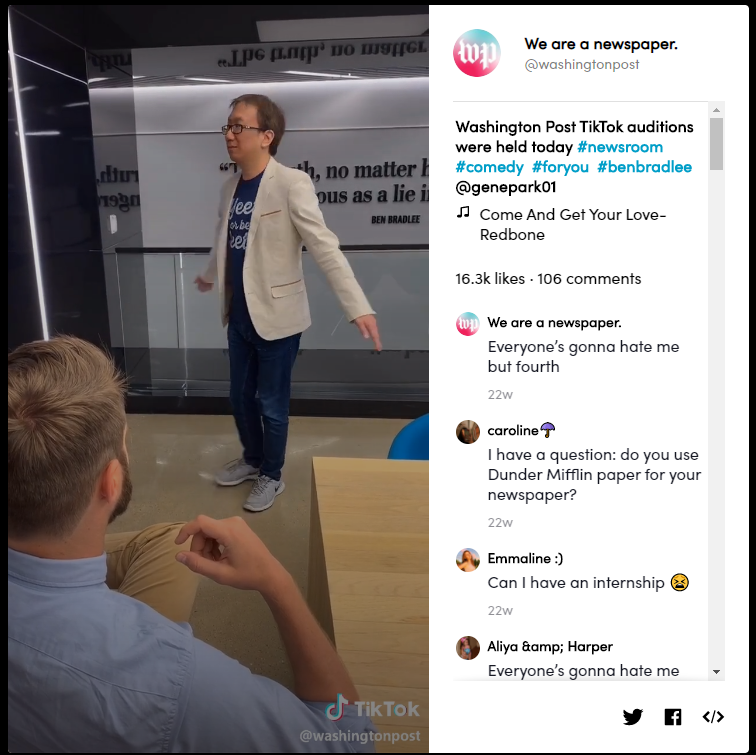The width and height of the screenshot is (756, 755).
Task: Click the Washington Post profile avatar
Action: pos(476,53)
